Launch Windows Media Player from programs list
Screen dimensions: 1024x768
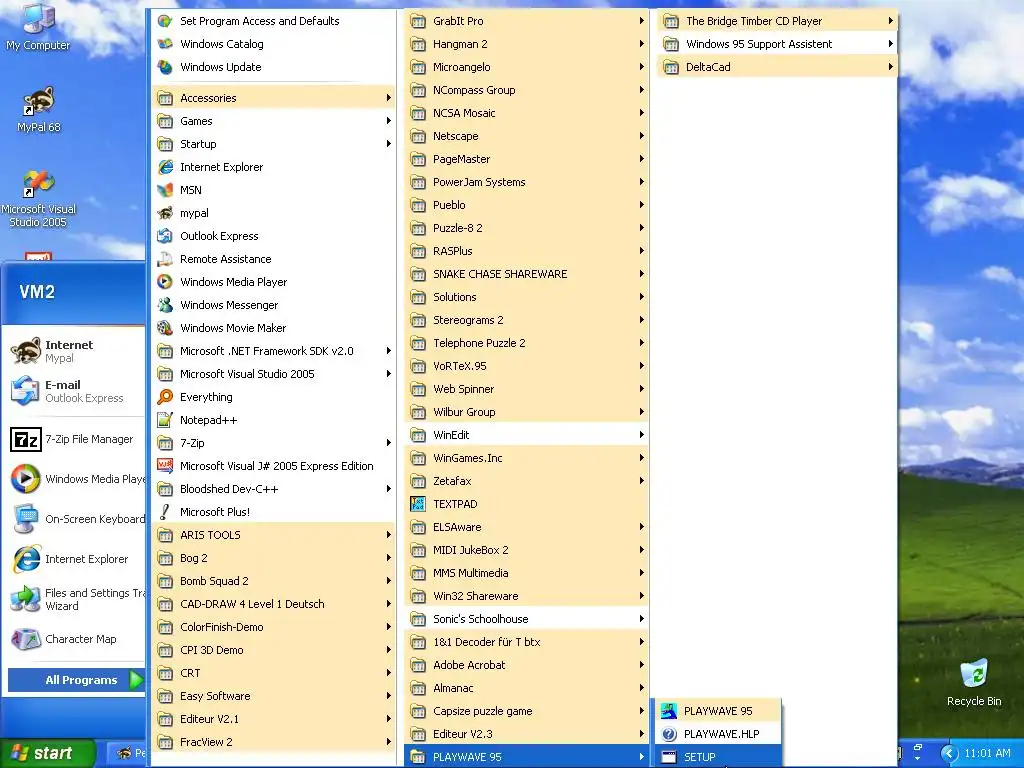click(x=273, y=281)
